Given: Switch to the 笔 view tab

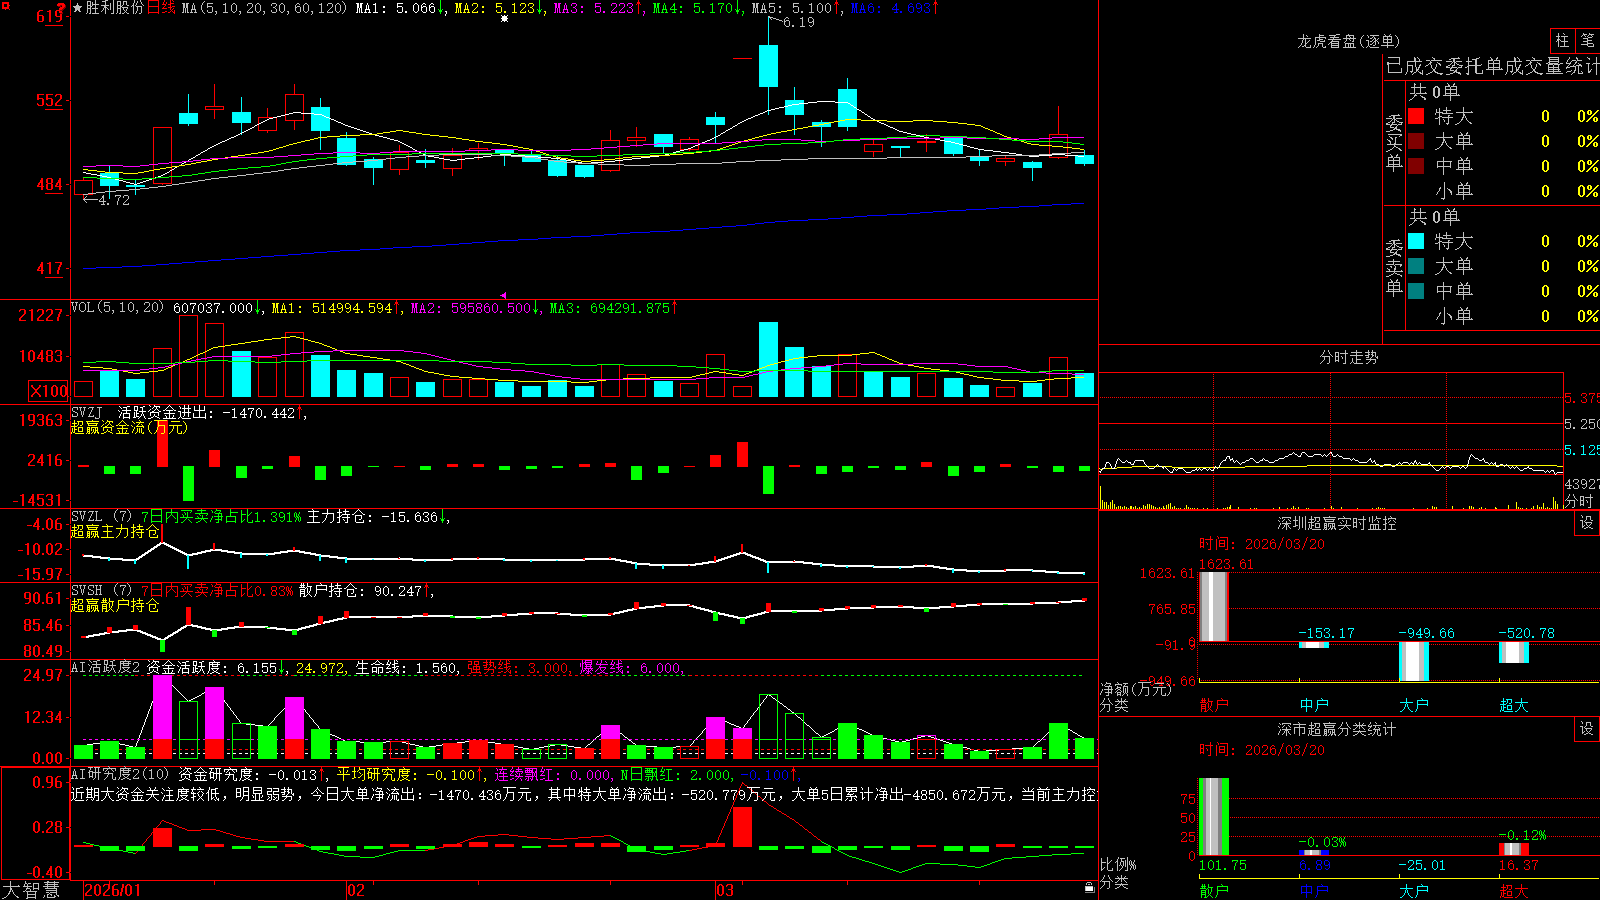Looking at the screenshot, I should coord(1588,40).
